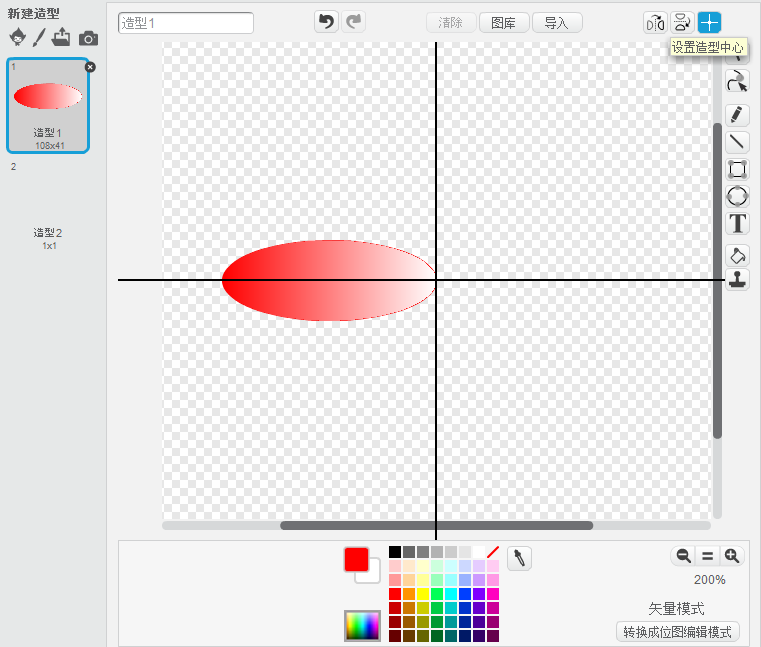Select the Ellipse tool

737,196
